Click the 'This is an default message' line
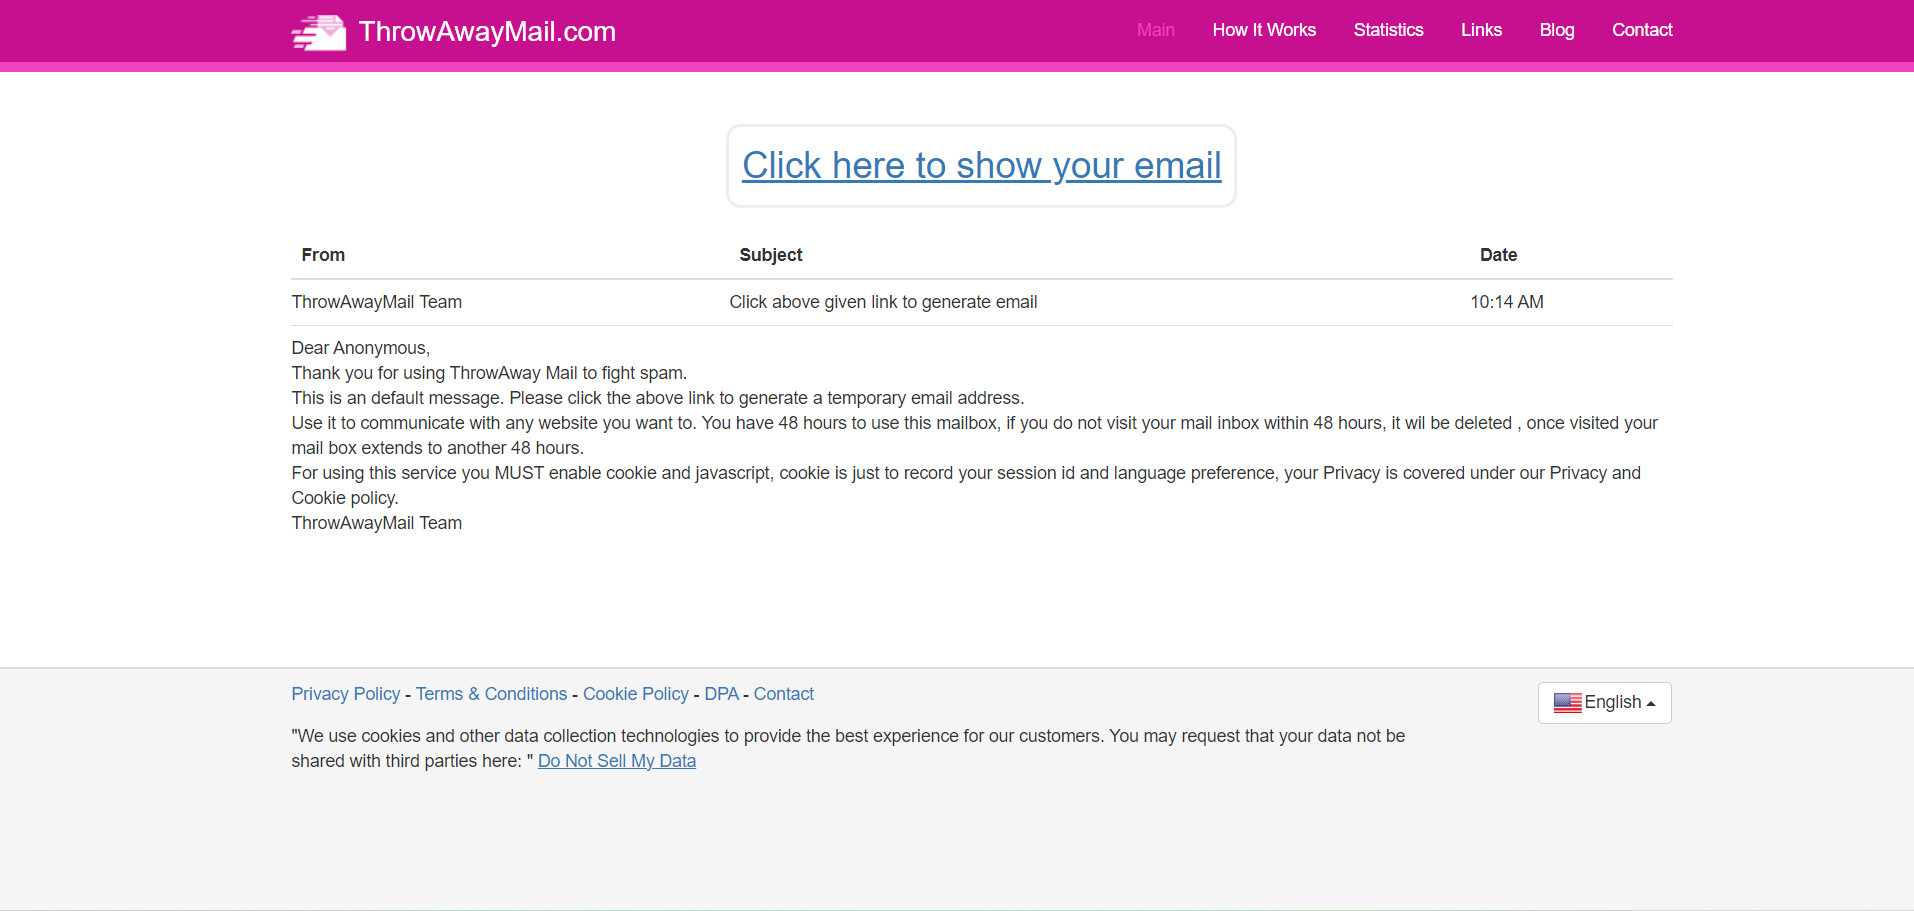1914x911 pixels. 658,398
